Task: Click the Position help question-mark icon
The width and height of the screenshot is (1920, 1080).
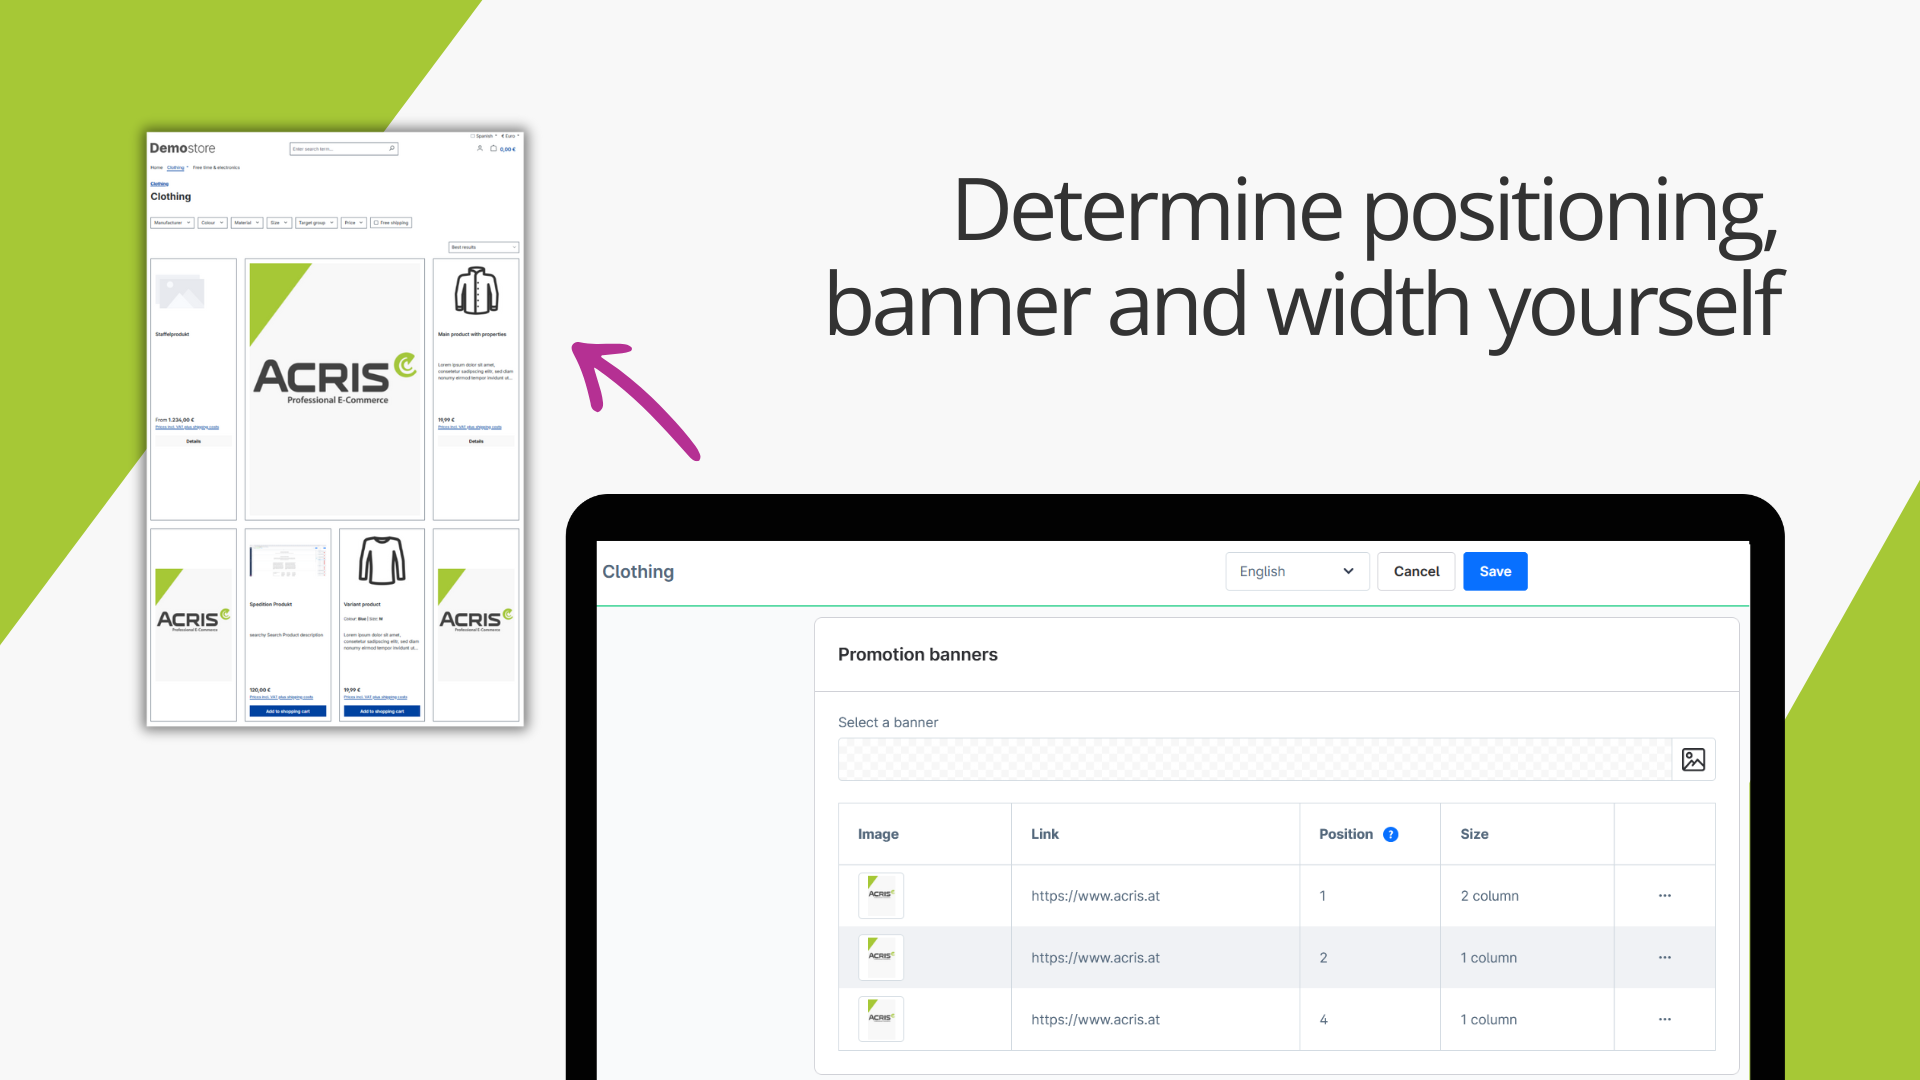Action: point(1390,834)
